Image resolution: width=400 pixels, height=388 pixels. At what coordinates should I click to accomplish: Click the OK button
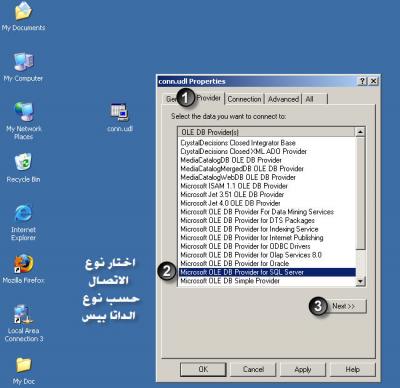point(203,369)
